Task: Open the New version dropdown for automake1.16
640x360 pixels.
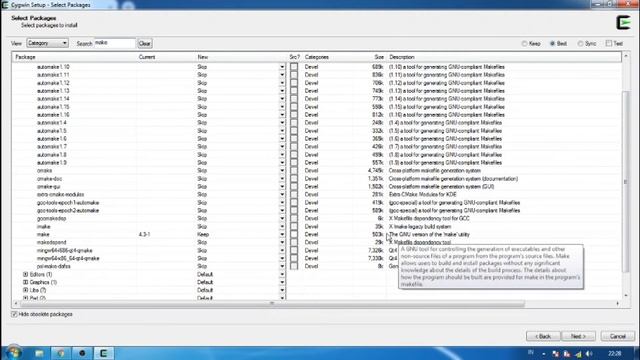Action: point(282,115)
